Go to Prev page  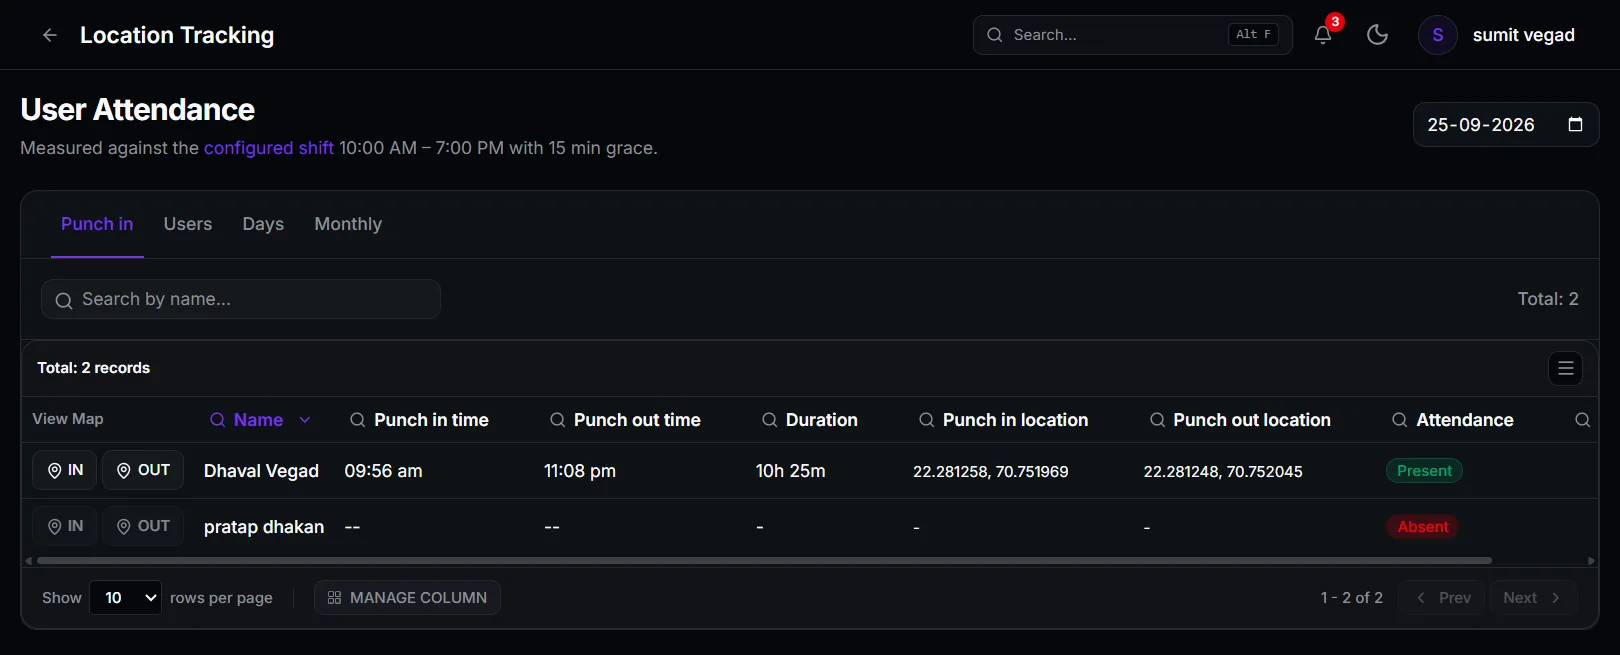(x=1443, y=598)
